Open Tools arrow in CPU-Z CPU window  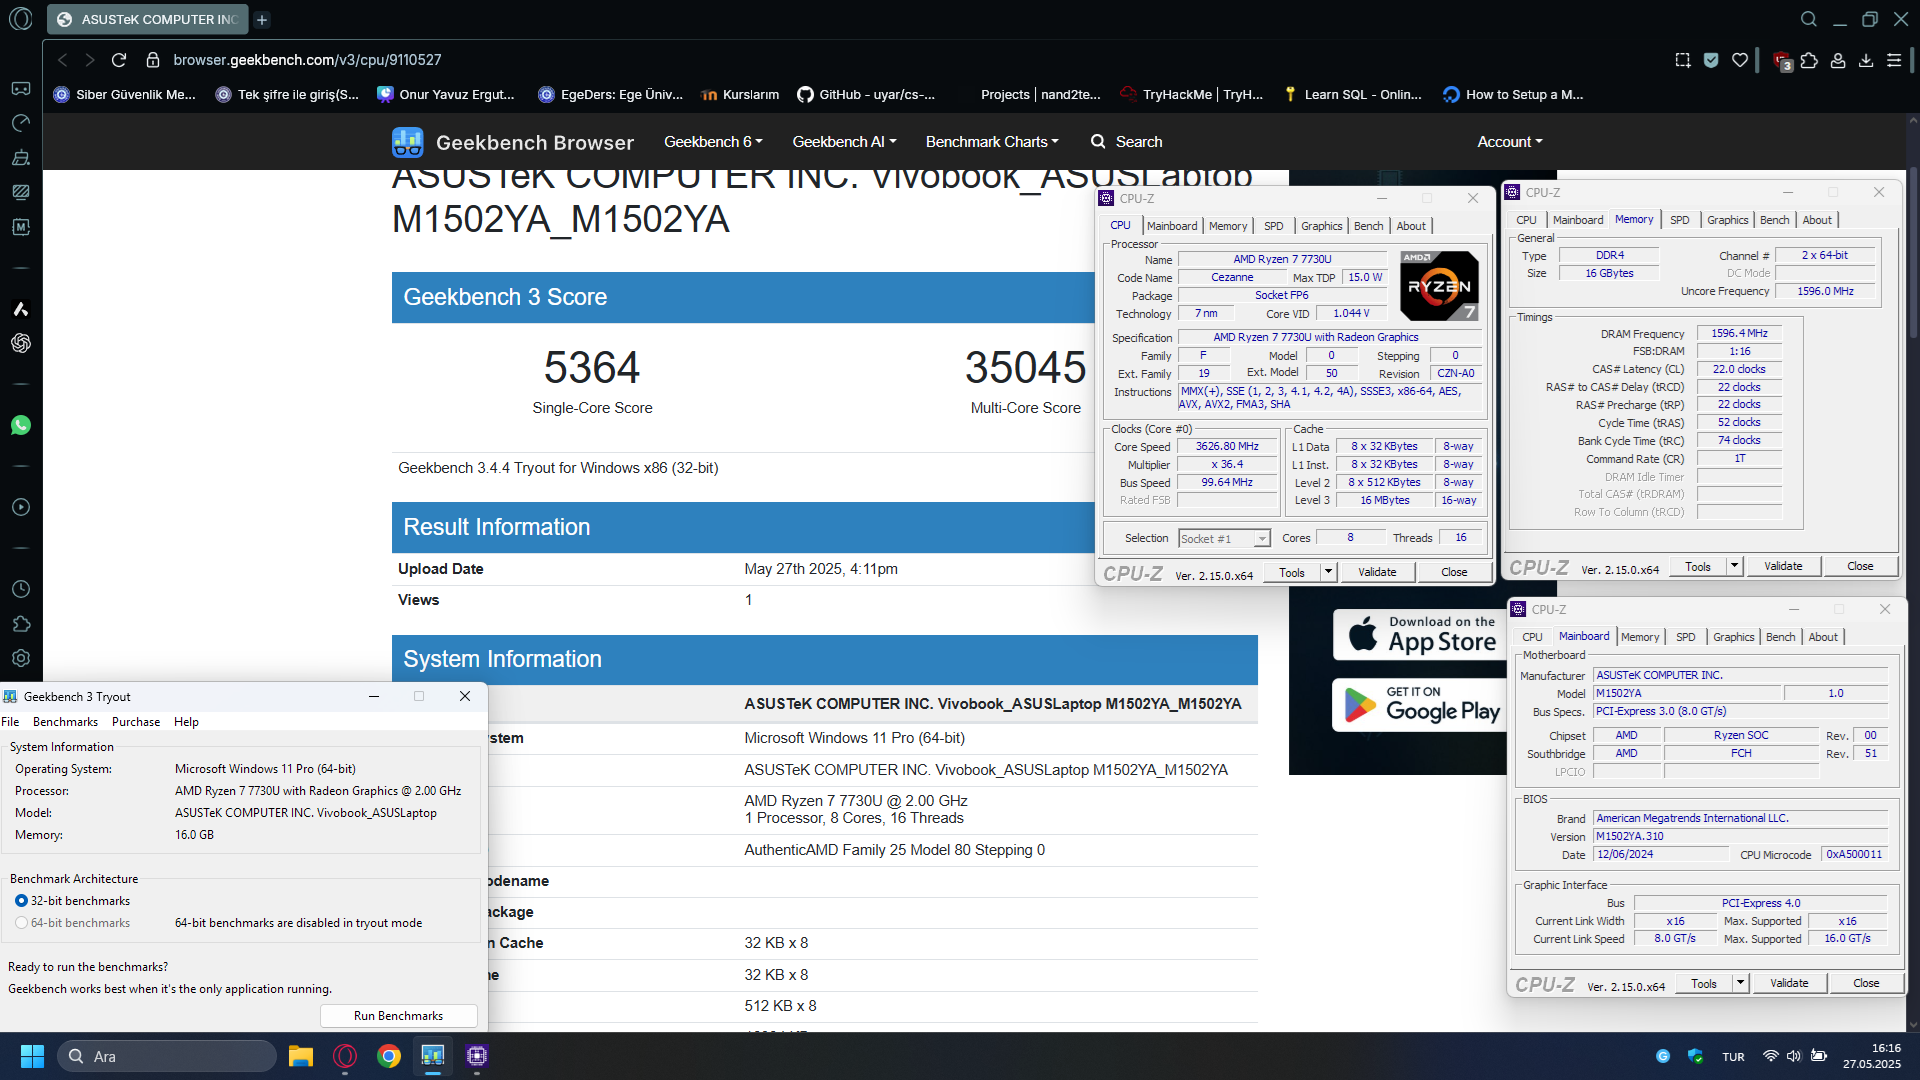[x=1328, y=572]
